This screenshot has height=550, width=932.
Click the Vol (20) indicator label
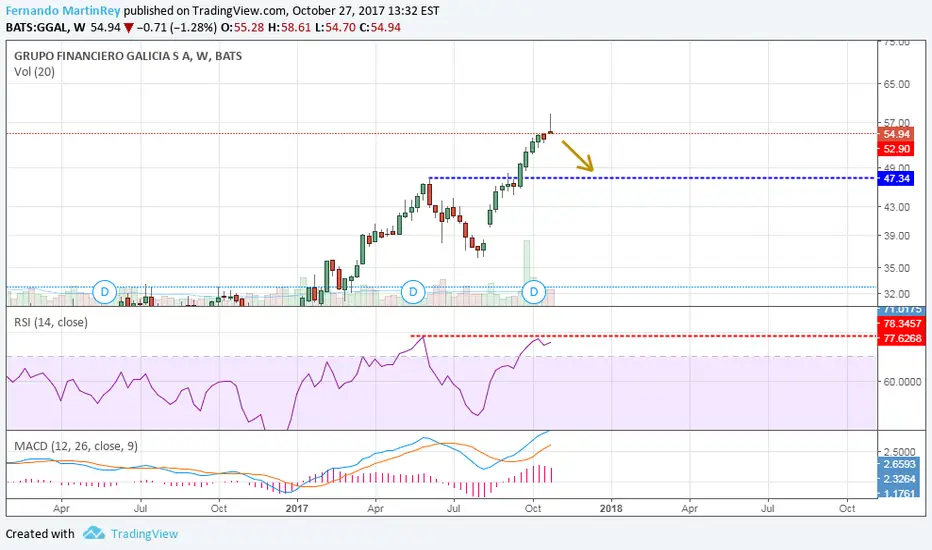click(34, 72)
